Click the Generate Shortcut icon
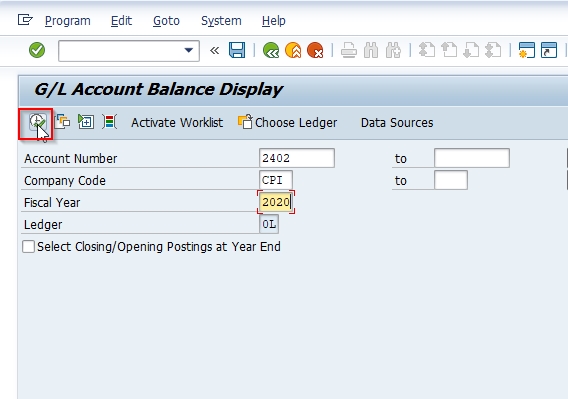Screen dimensions: 568x399 click(x=549, y=50)
